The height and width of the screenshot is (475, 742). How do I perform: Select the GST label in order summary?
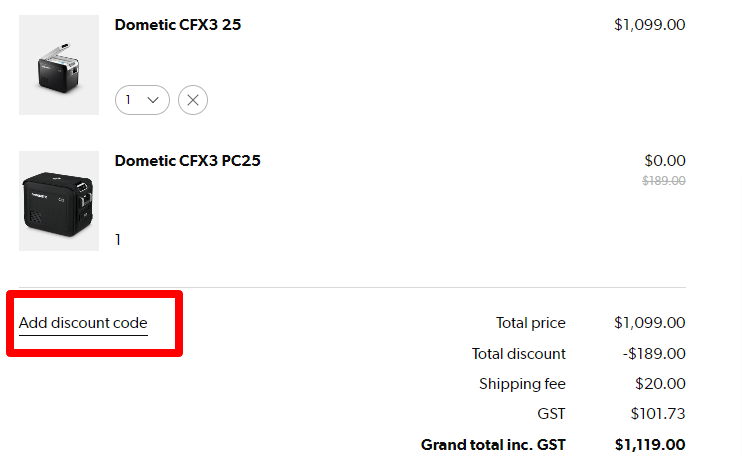tap(551, 414)
